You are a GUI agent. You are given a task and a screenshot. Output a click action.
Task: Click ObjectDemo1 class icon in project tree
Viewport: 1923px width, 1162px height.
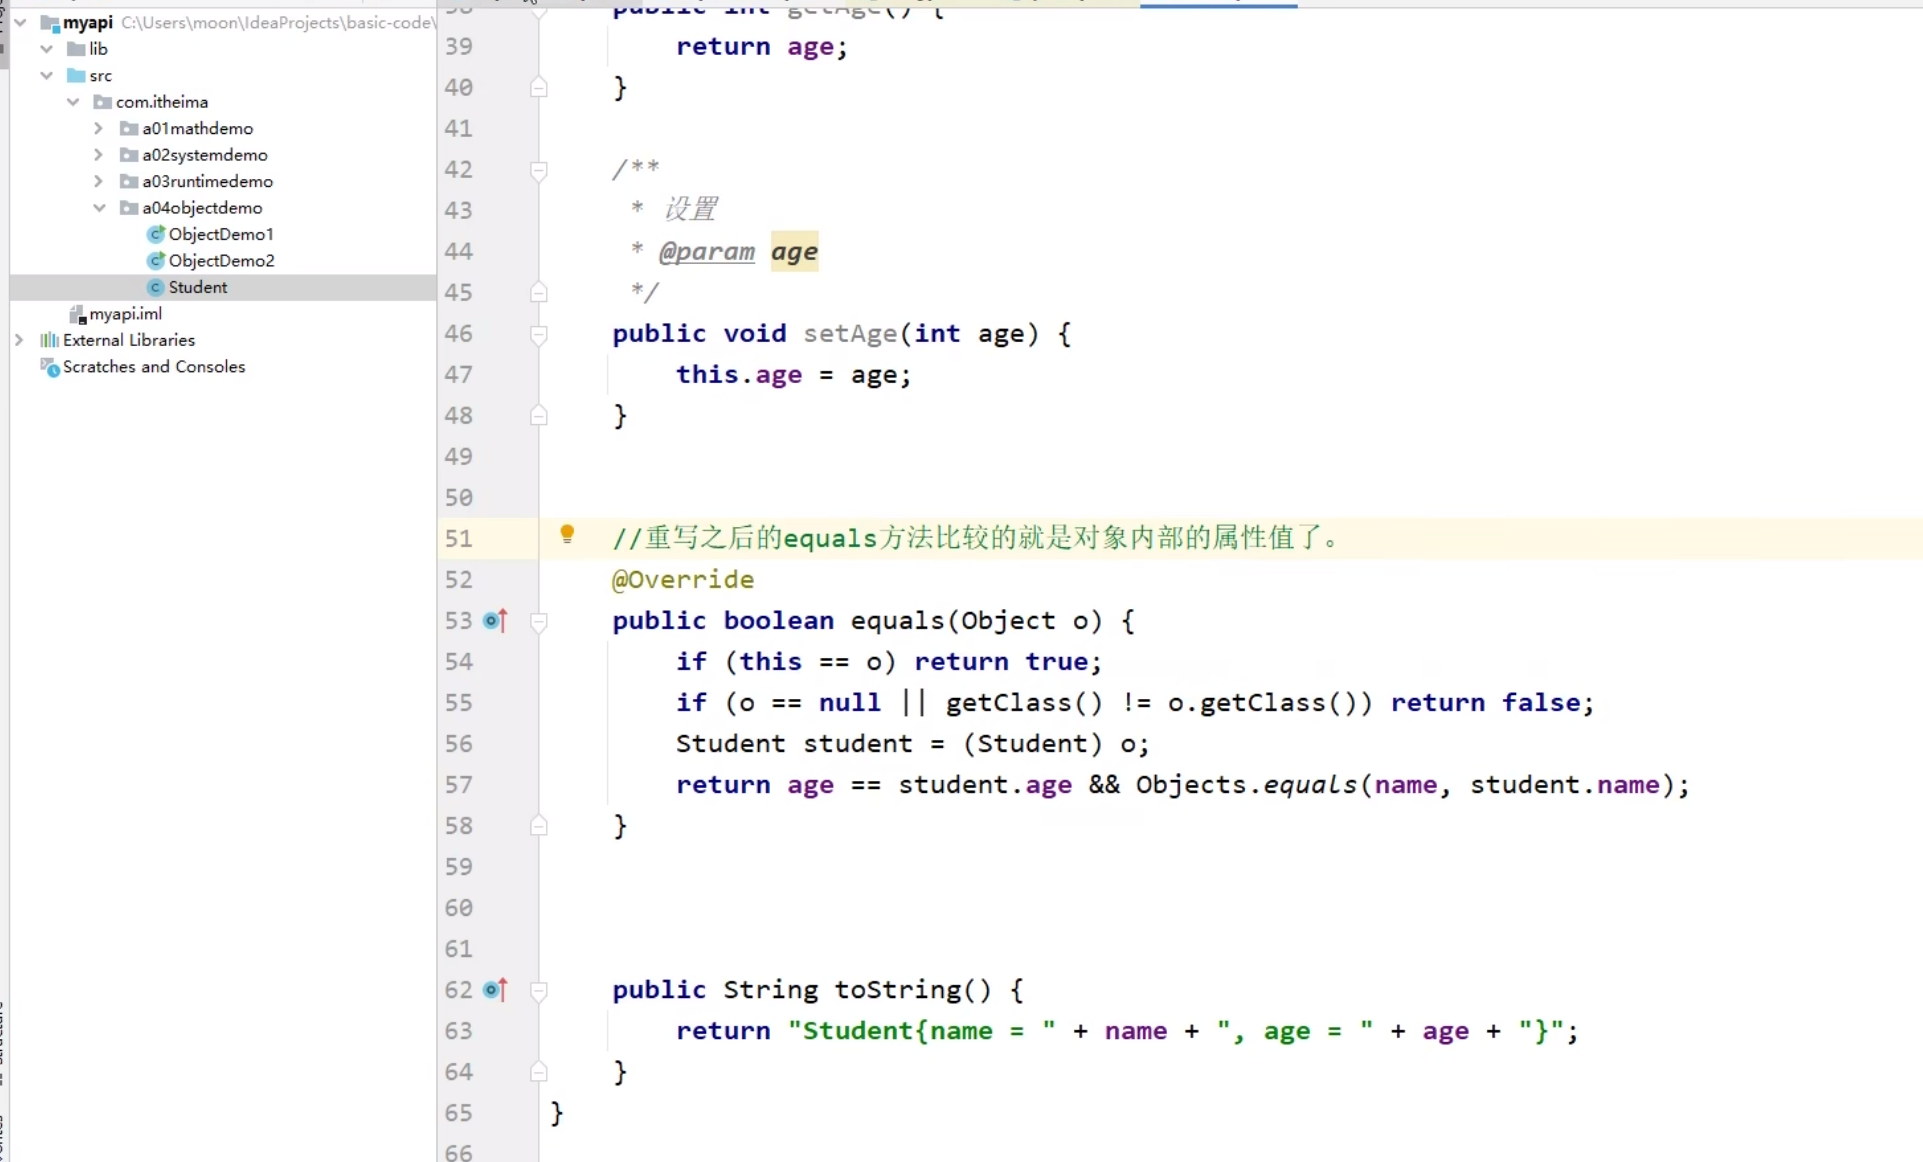pos(155,234)
